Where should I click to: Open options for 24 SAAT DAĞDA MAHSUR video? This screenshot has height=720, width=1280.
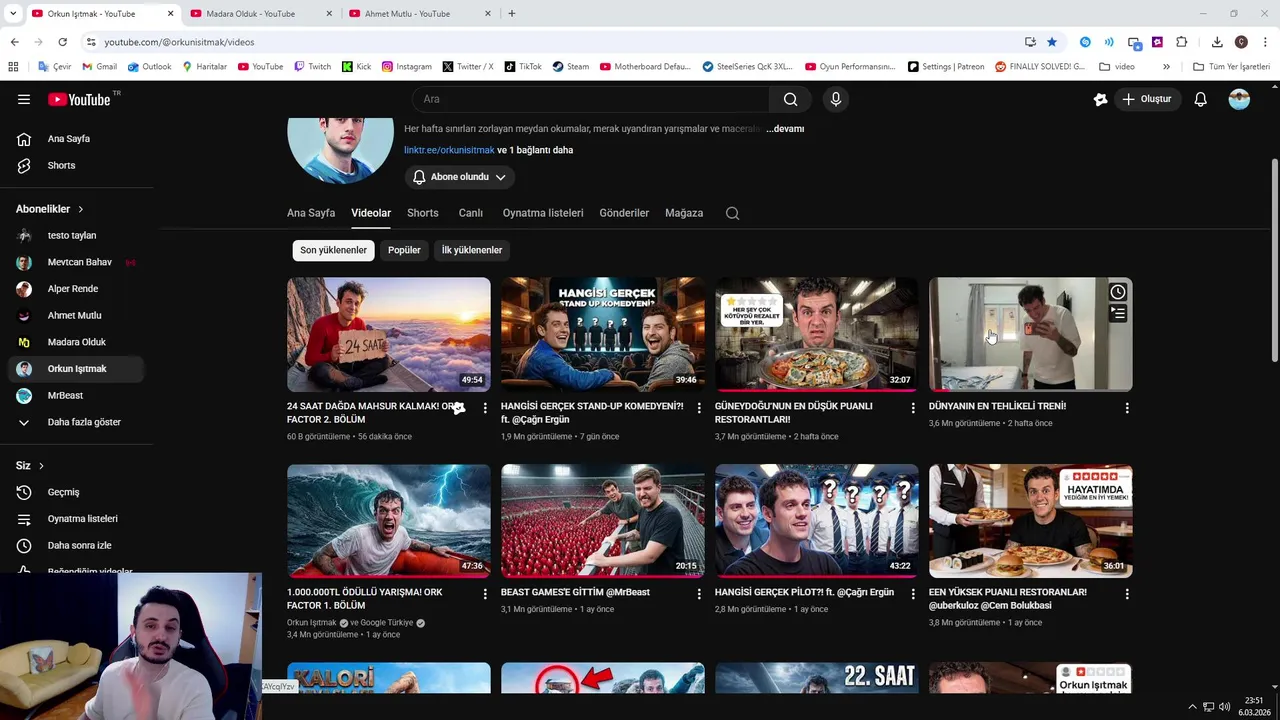tap(485, 408)
